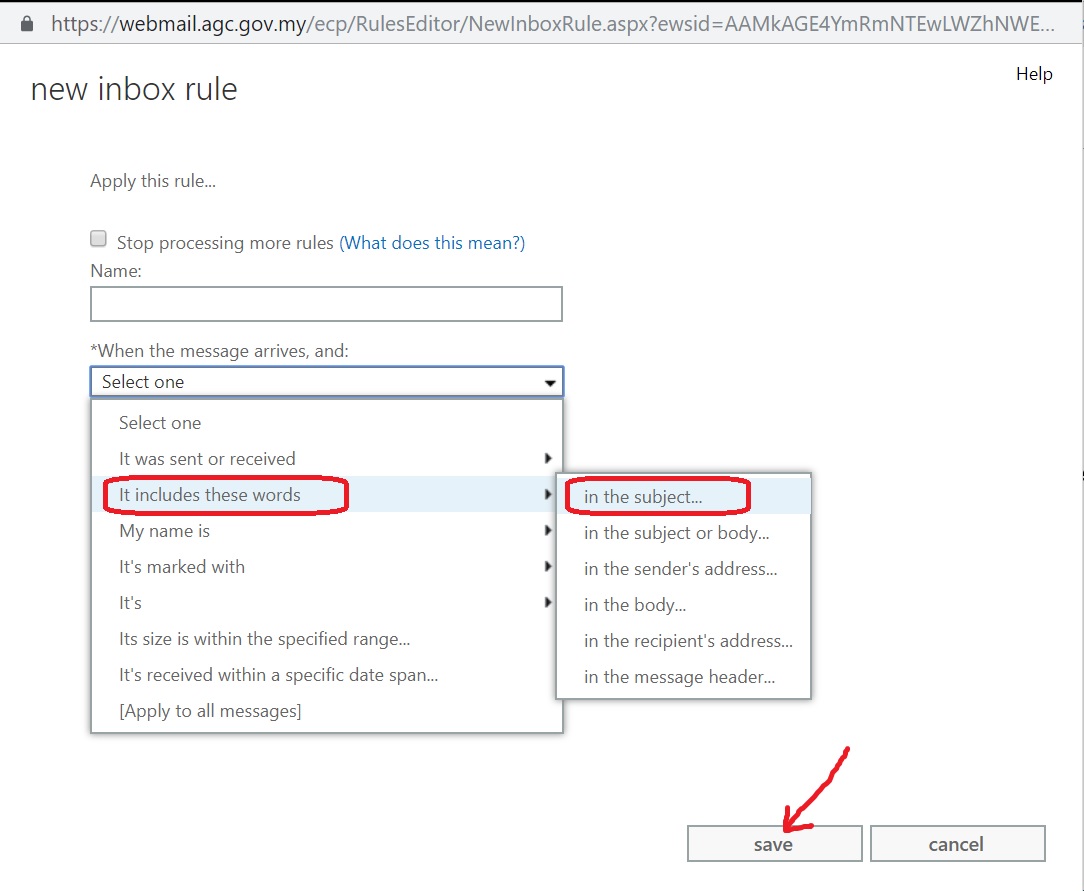Viewport: 1084px width, 891px height.
Task: Choose 'in the message header...' option
Action: coord(679,677)
